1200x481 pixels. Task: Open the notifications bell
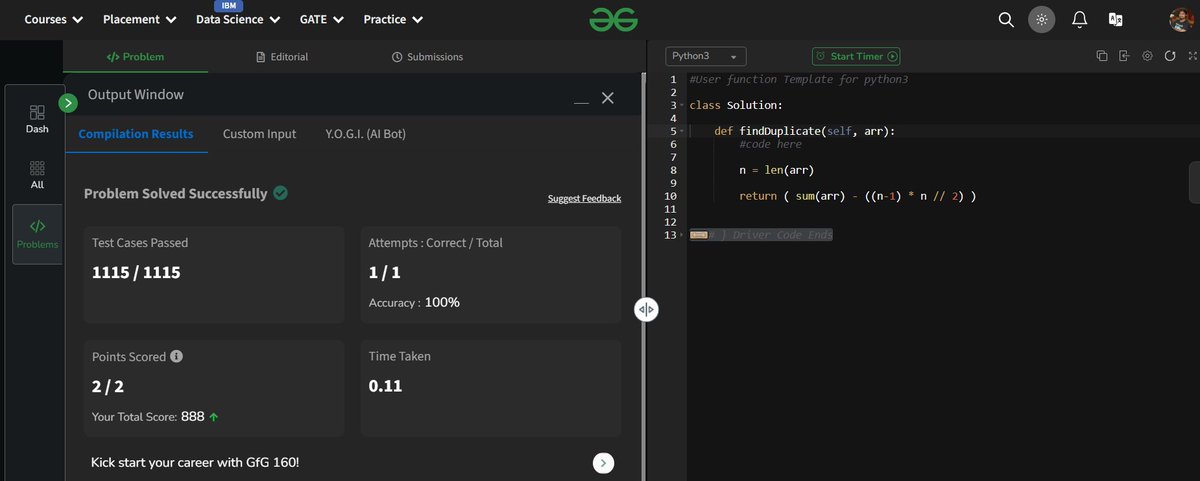point(1079,19)
